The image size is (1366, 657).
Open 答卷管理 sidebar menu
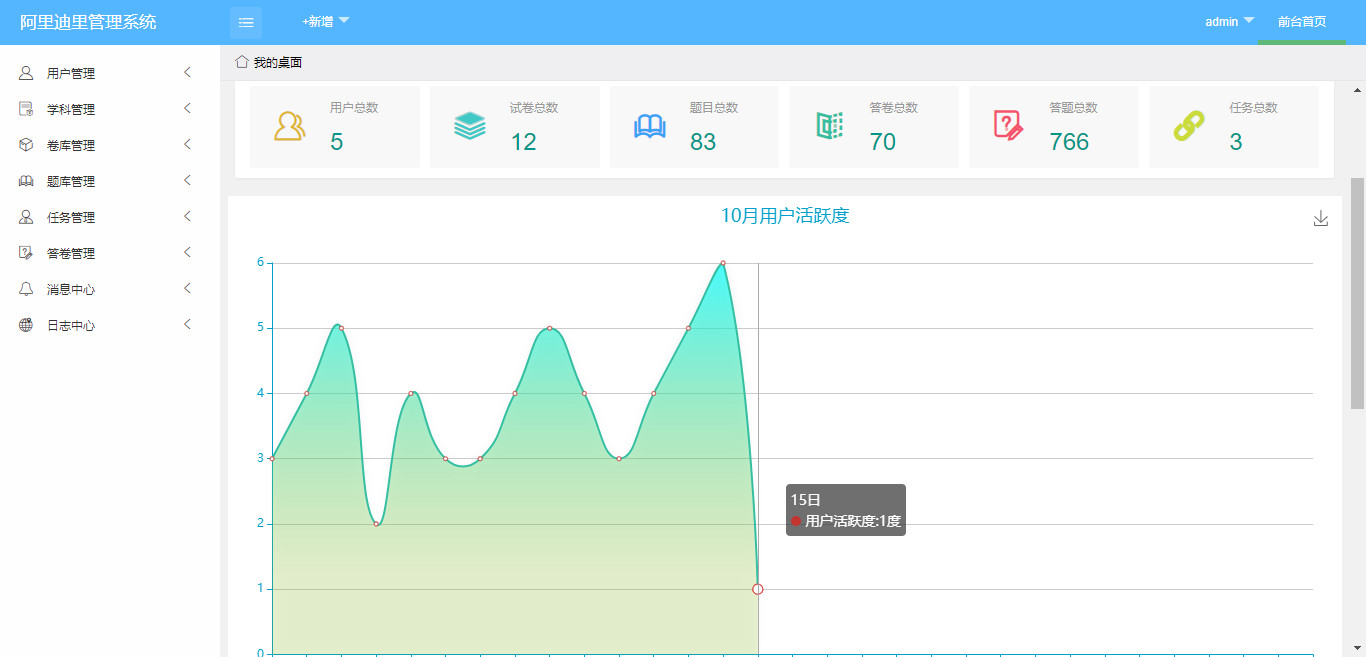coord(110,253)
